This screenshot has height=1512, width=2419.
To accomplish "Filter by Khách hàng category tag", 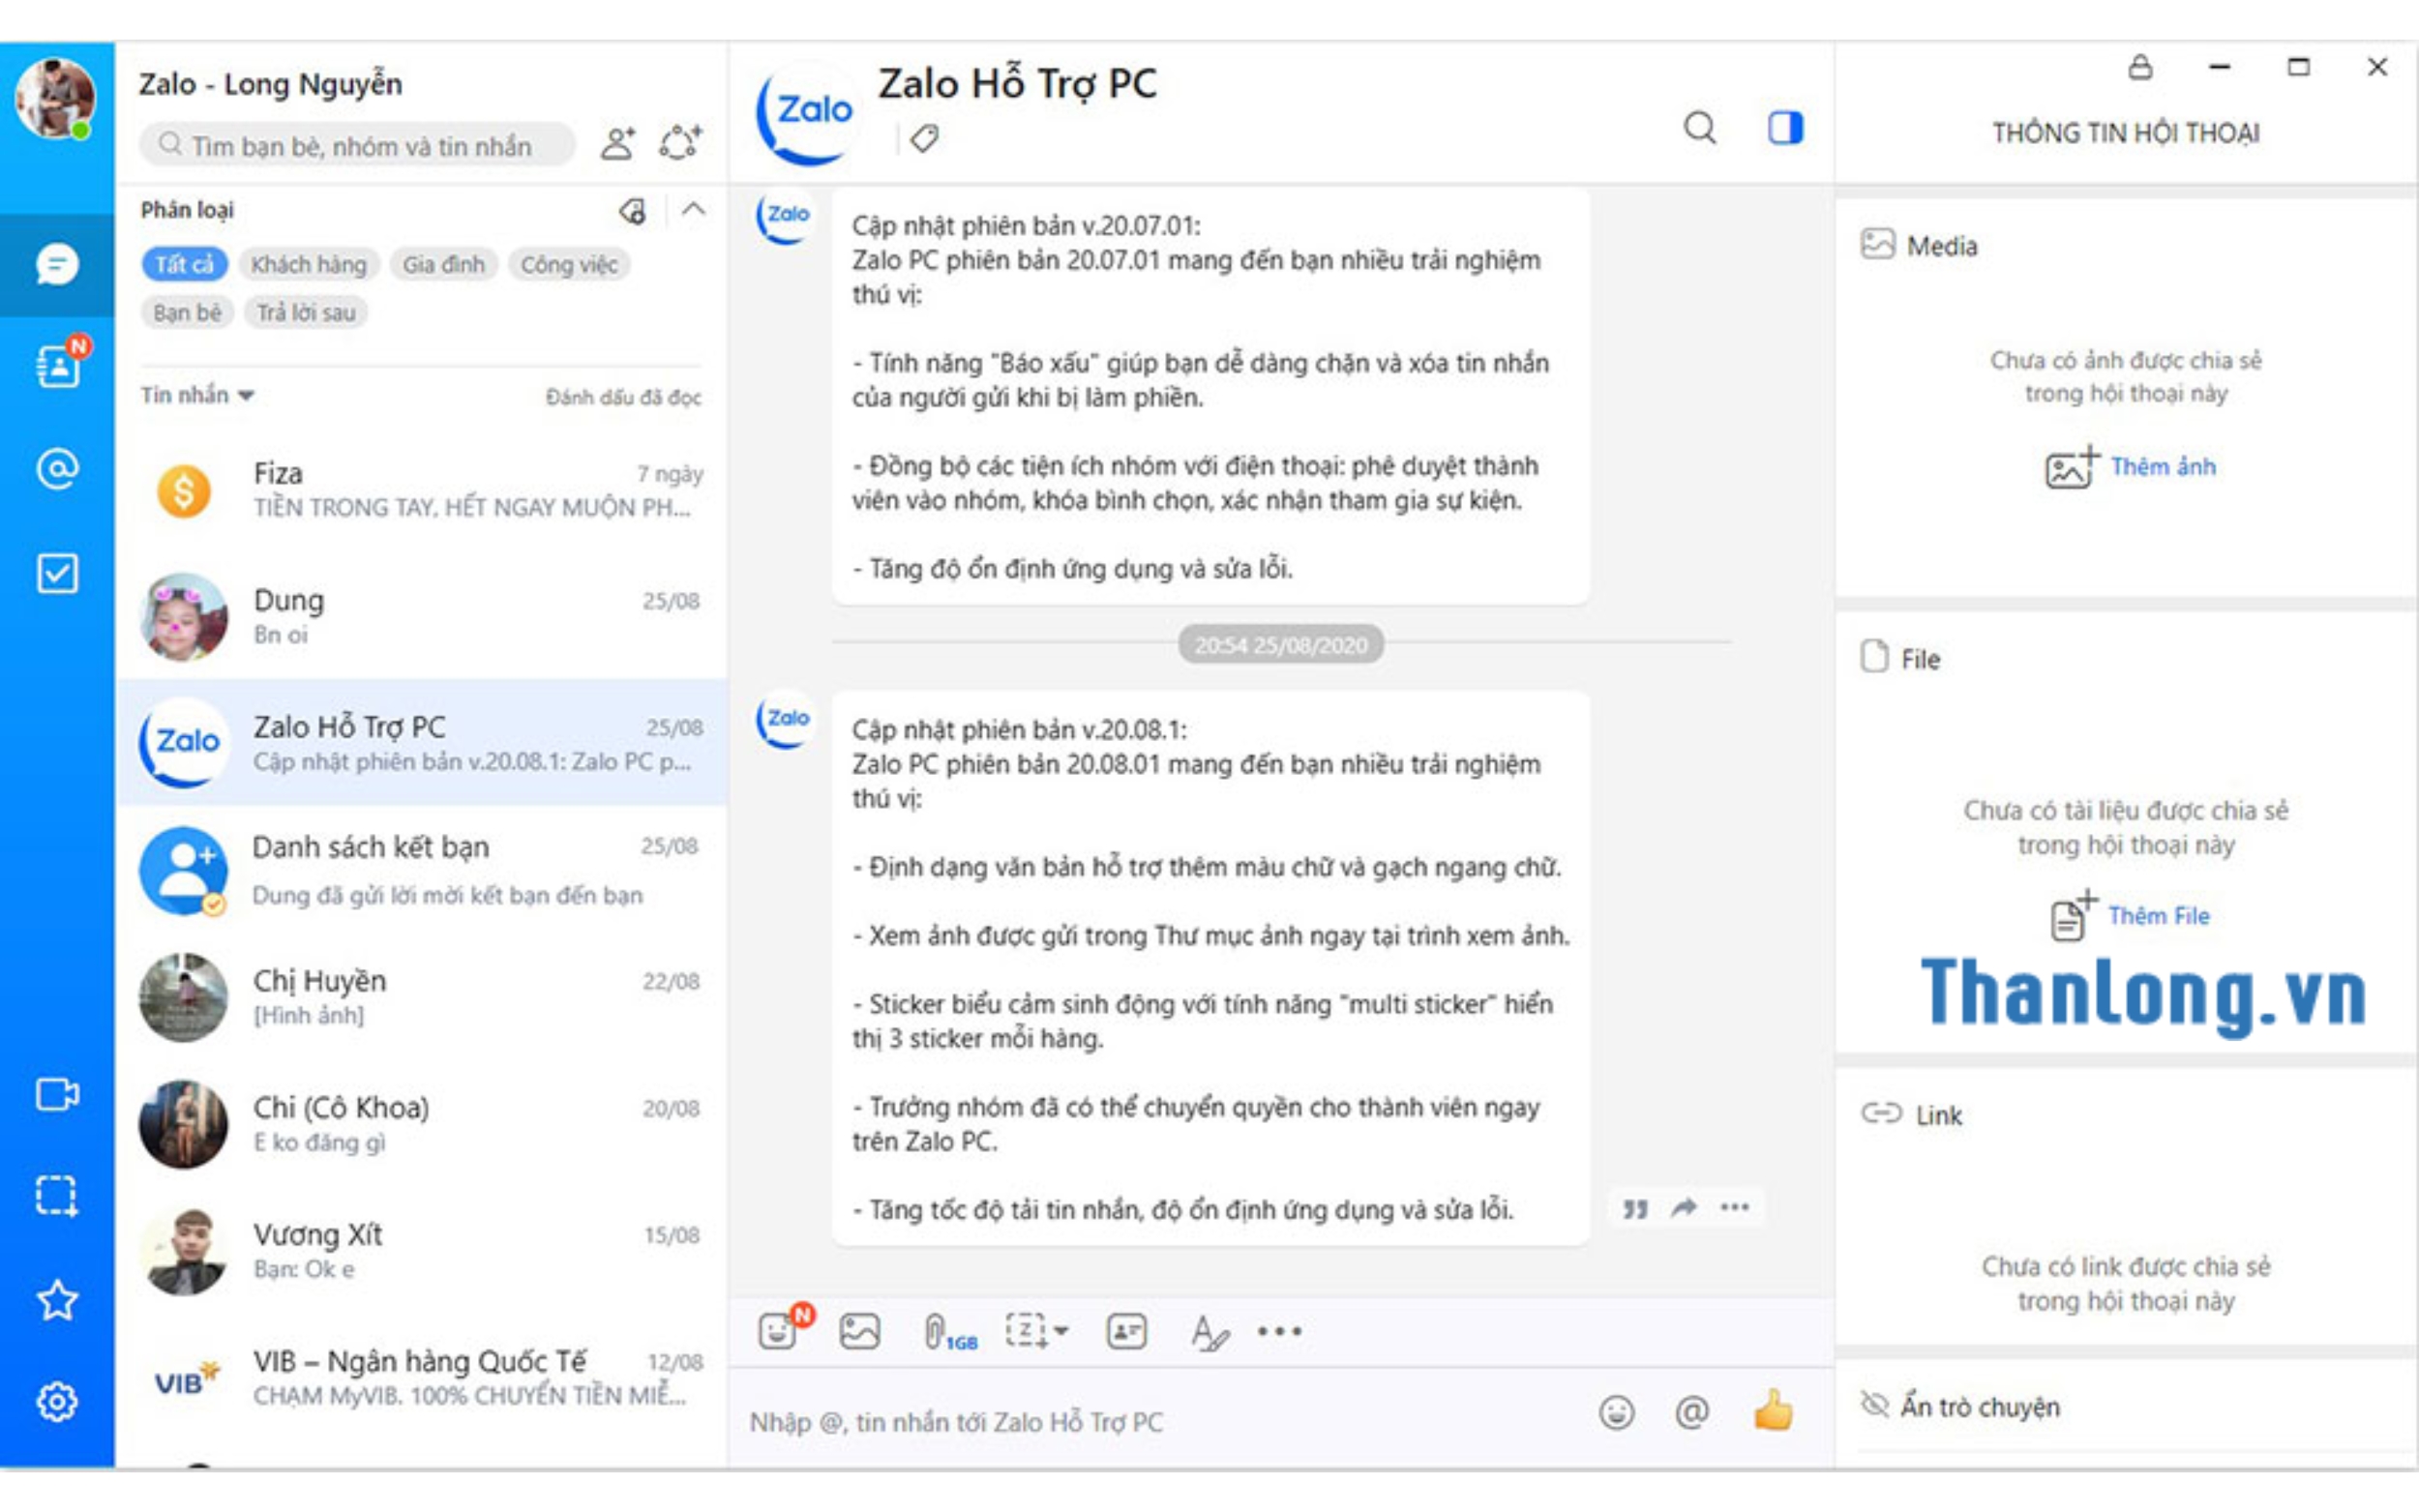I will [x=308, y=264].
